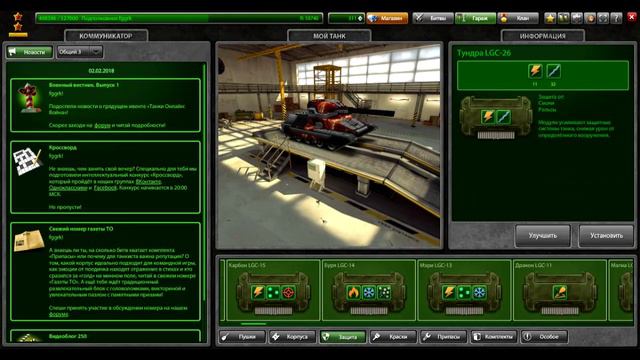
Task: Open the ВКонтакте link in Кроссворд news
Action: (148, 181)
